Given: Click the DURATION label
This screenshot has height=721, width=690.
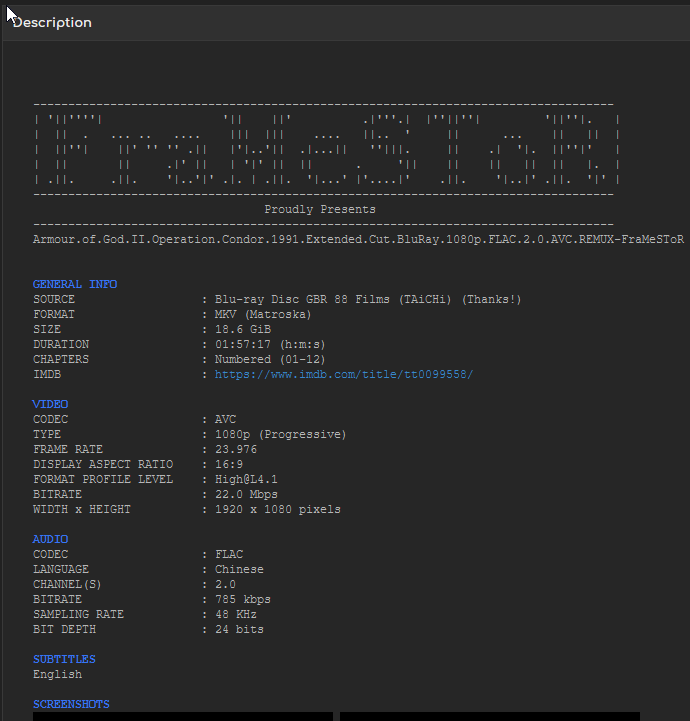Looking at the screenshot, I should (61, 344).
